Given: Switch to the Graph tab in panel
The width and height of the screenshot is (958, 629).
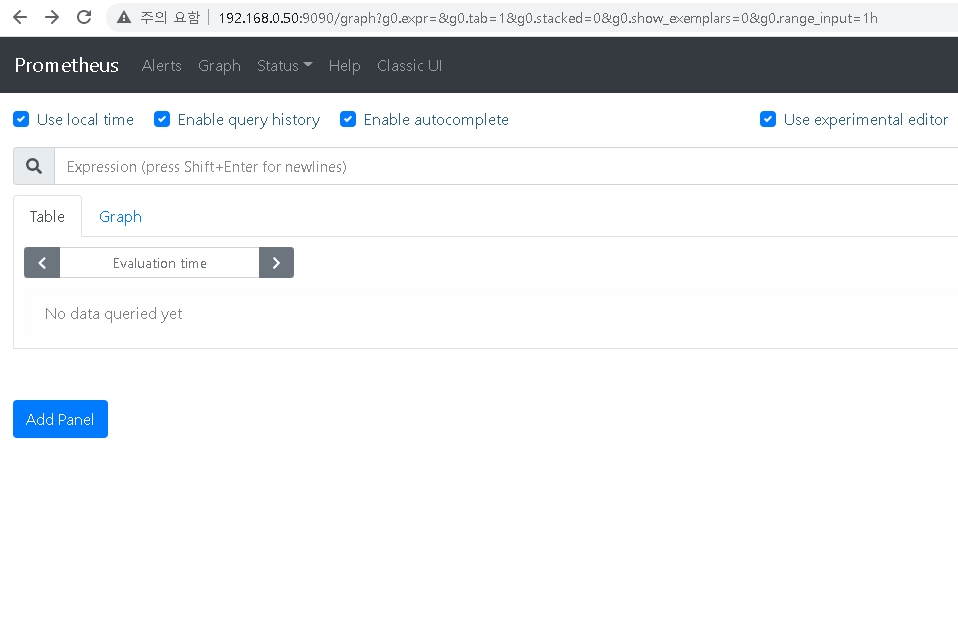Looking at the screenshot, I should [x=120, y=216].
